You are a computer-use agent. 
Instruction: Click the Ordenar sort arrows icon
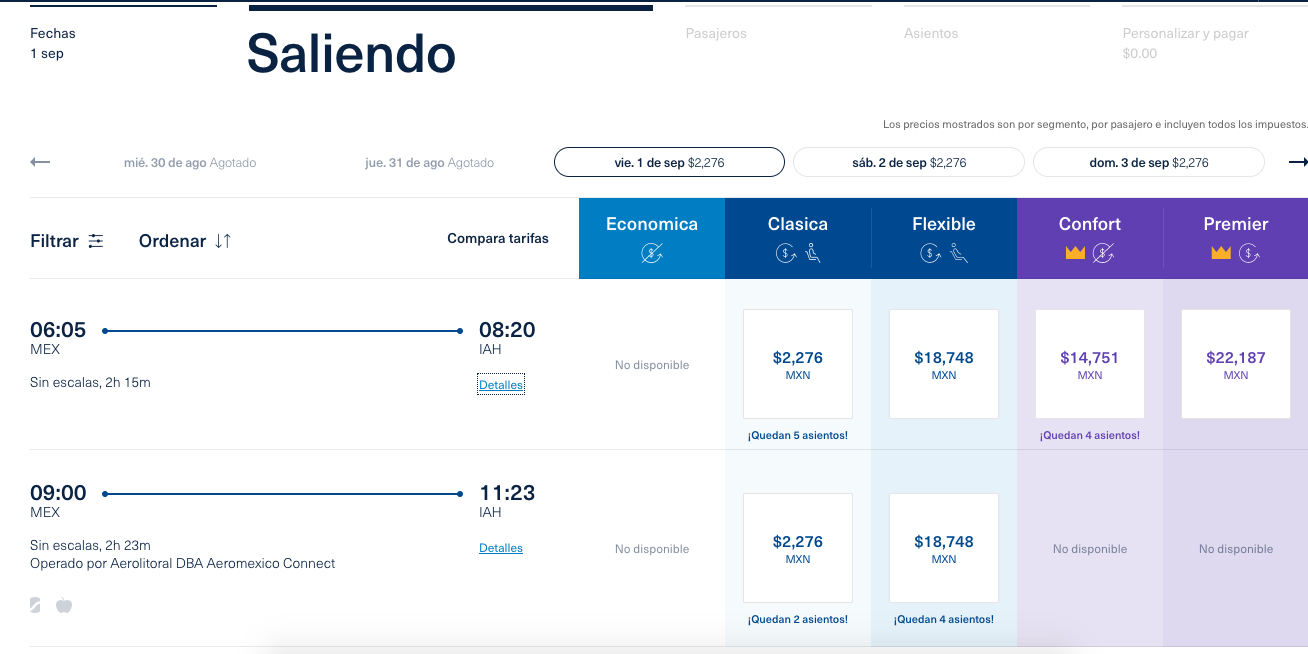point(223,241)
